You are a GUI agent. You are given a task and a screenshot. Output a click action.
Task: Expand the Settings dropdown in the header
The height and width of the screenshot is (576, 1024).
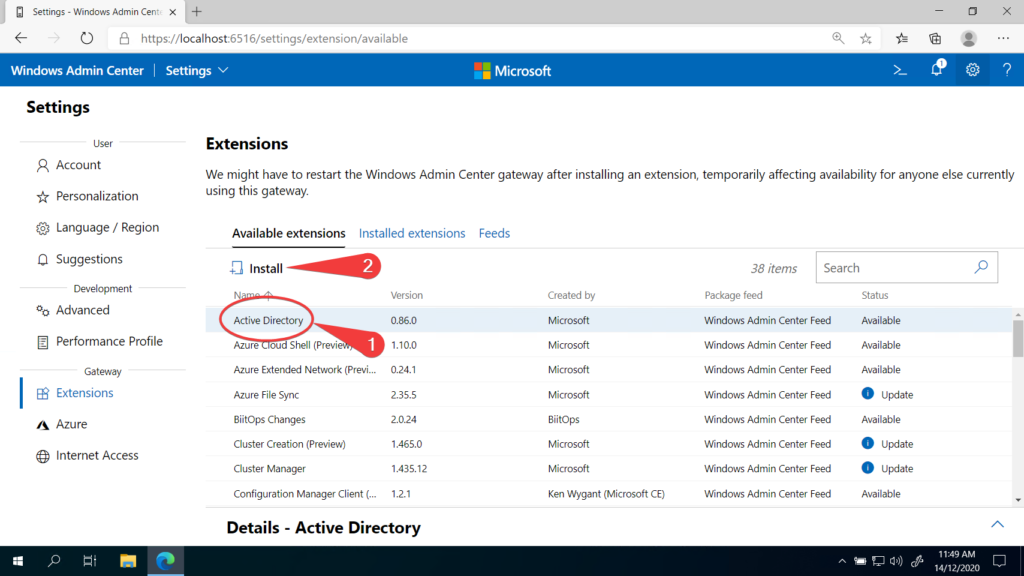pyautogui.click(x=196, y=70)
